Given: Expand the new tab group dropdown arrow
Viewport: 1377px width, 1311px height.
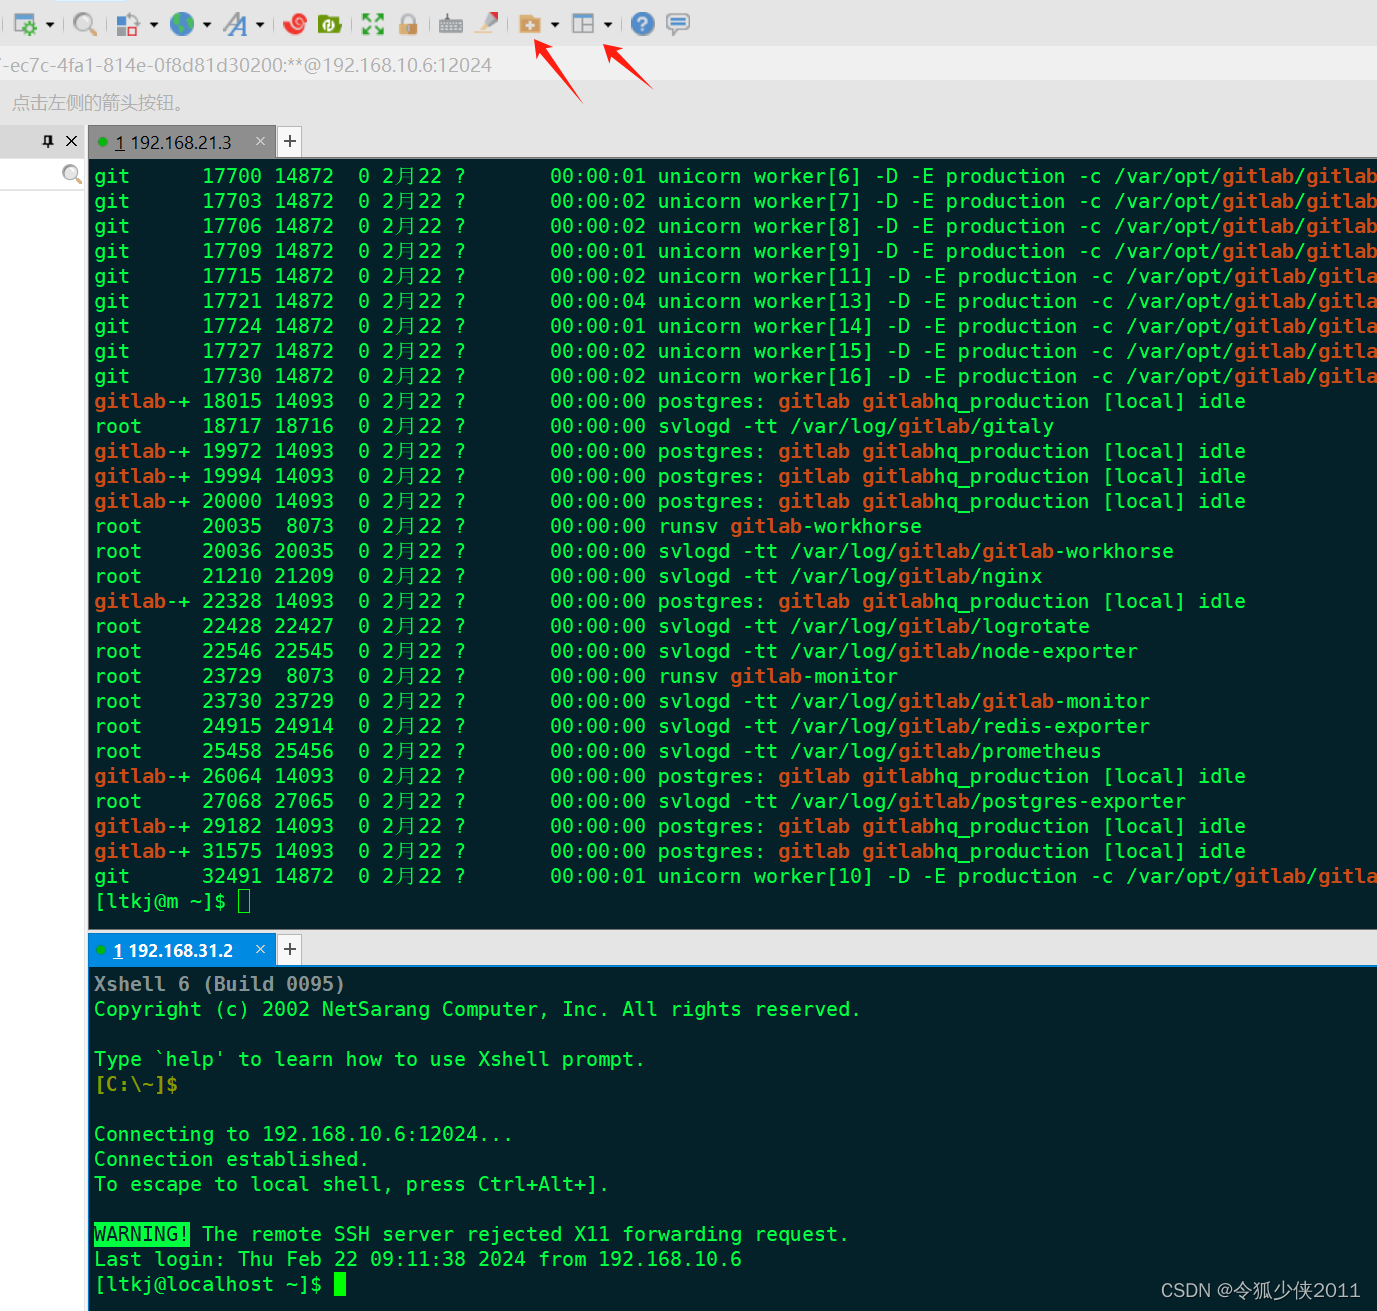Looking at the screenshot, I should (x=555, y=25).
